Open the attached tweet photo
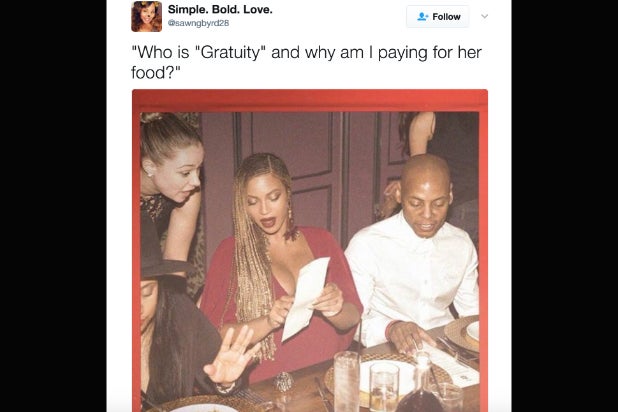 coord(310,251)
